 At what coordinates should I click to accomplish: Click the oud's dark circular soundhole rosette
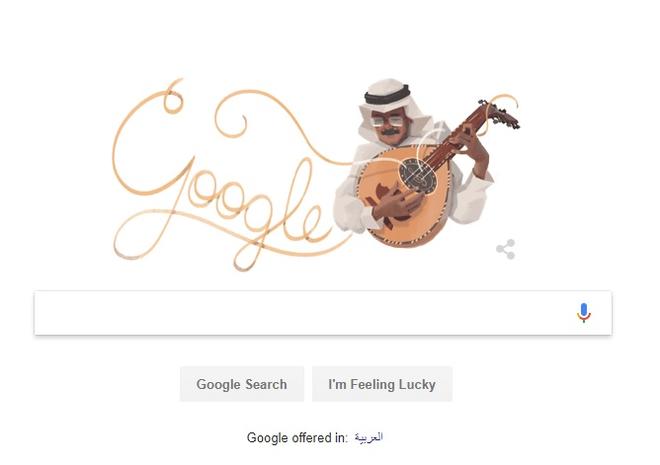(418, 175)
